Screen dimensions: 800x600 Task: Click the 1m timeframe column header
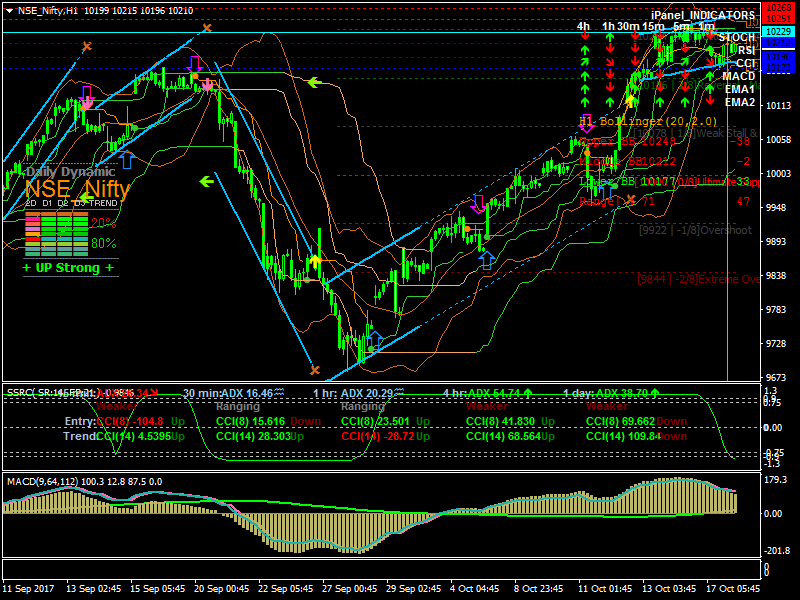tap(707, 26)
